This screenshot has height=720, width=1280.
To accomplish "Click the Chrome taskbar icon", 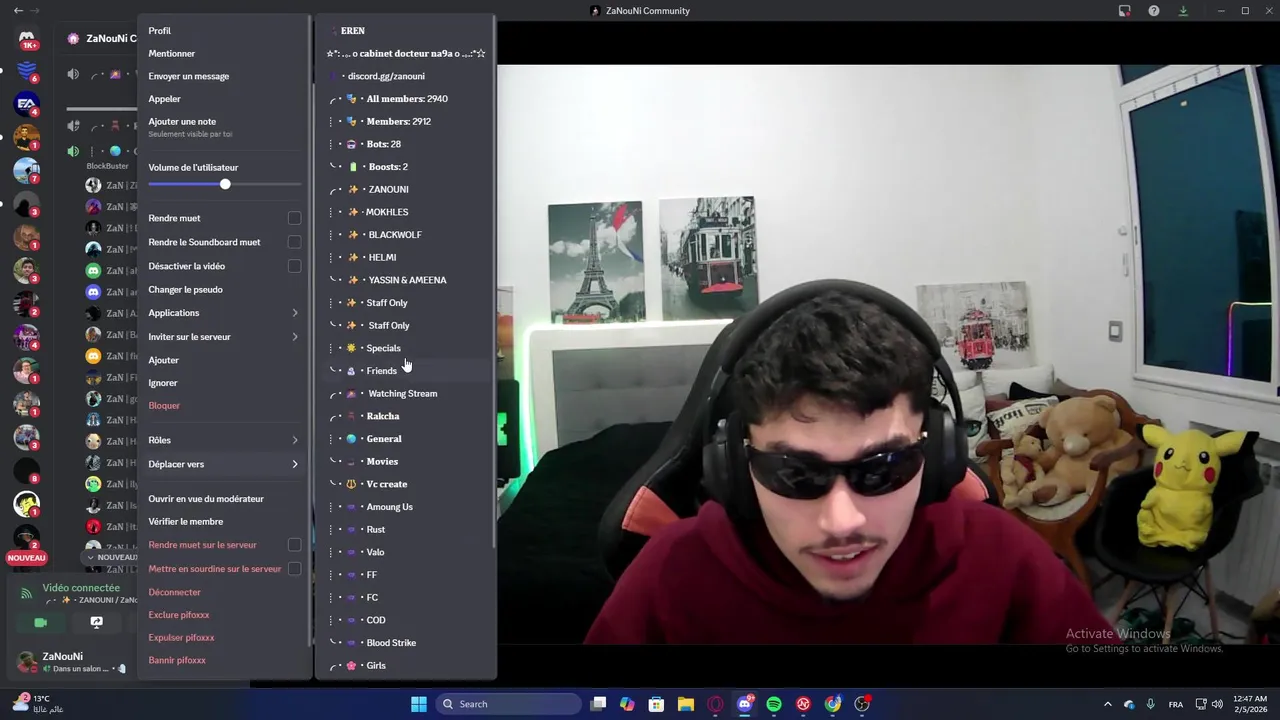I will click(x=833, y=704).
